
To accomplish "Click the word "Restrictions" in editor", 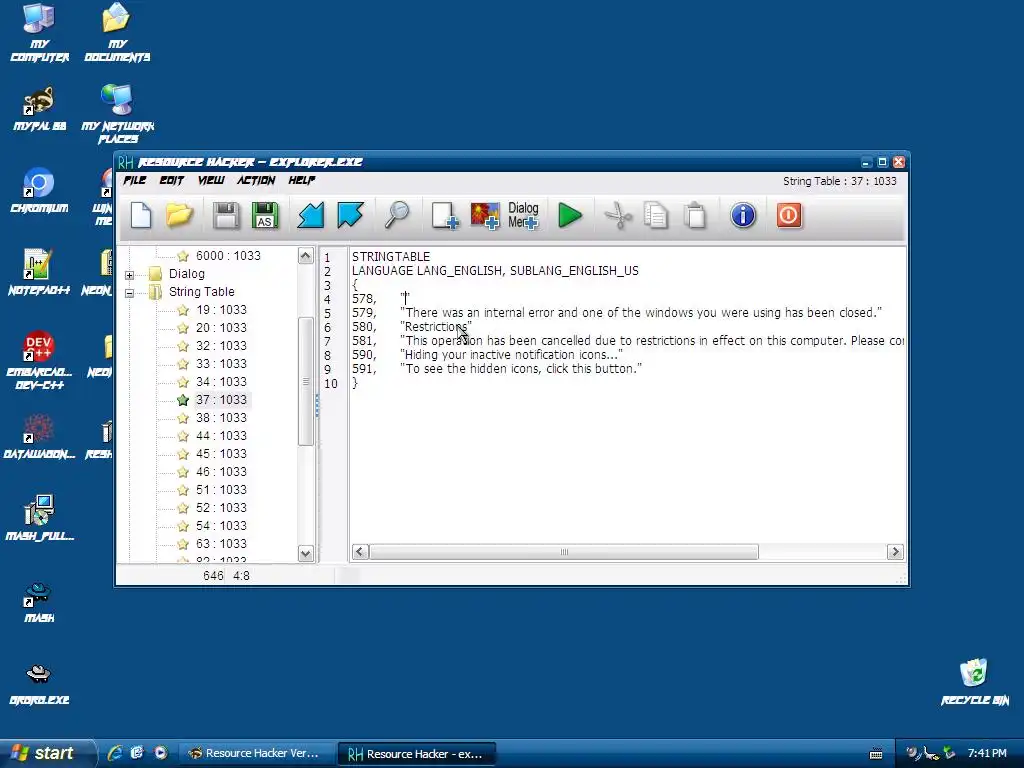I will (436, 327).
